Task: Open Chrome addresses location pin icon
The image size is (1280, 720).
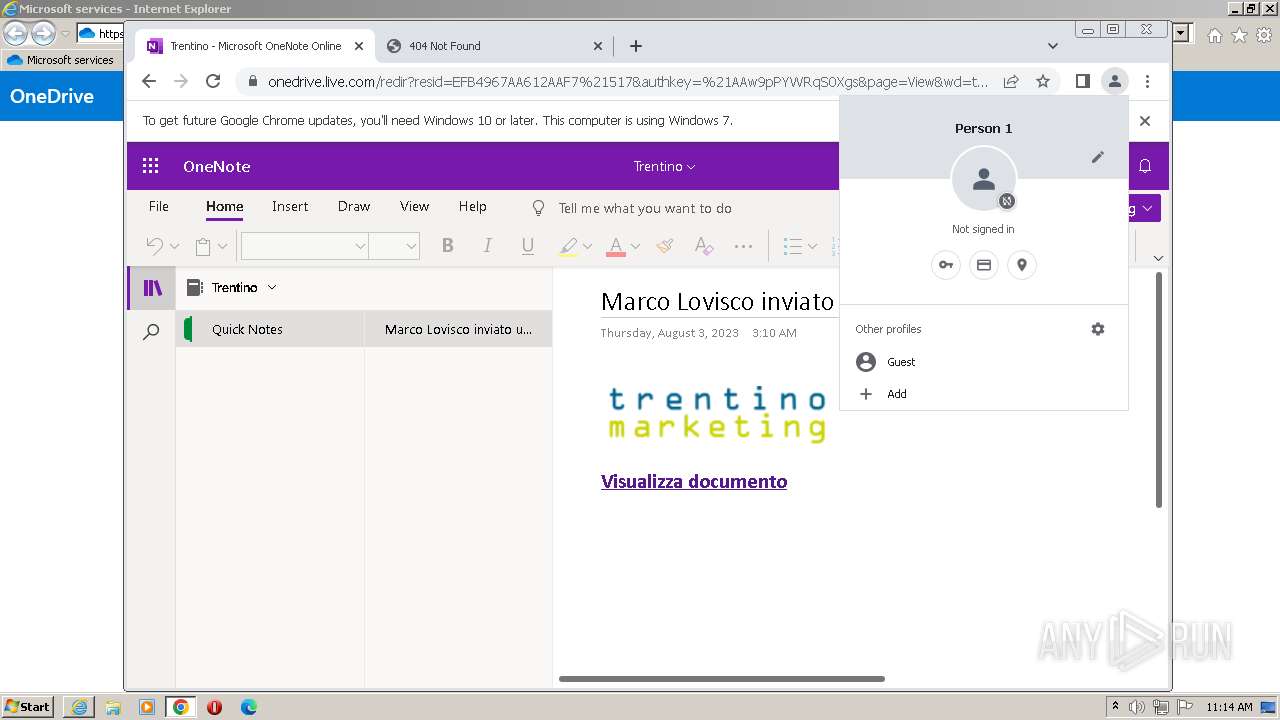Action: 1022,265
